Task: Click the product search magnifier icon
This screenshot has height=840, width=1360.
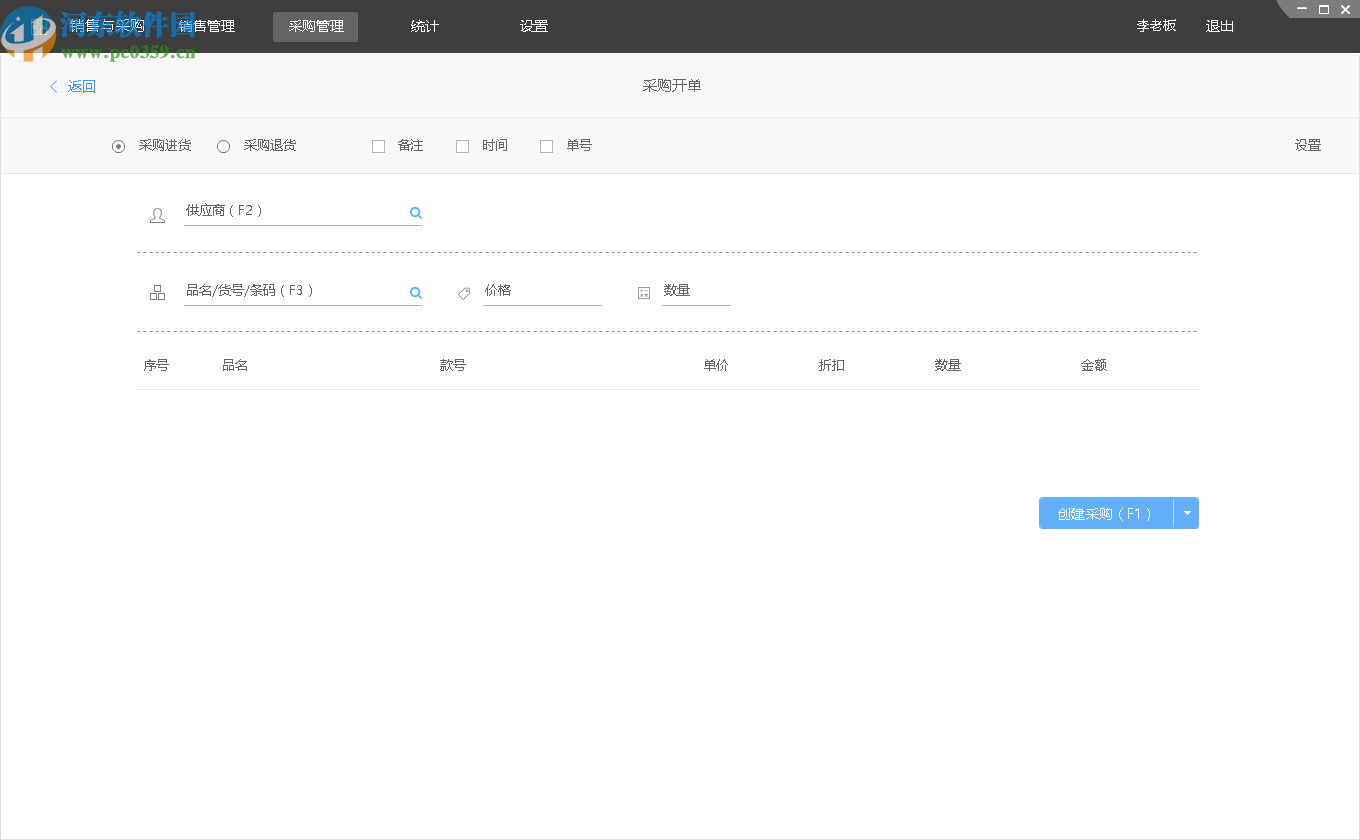Action: click(x=415, y=292)
